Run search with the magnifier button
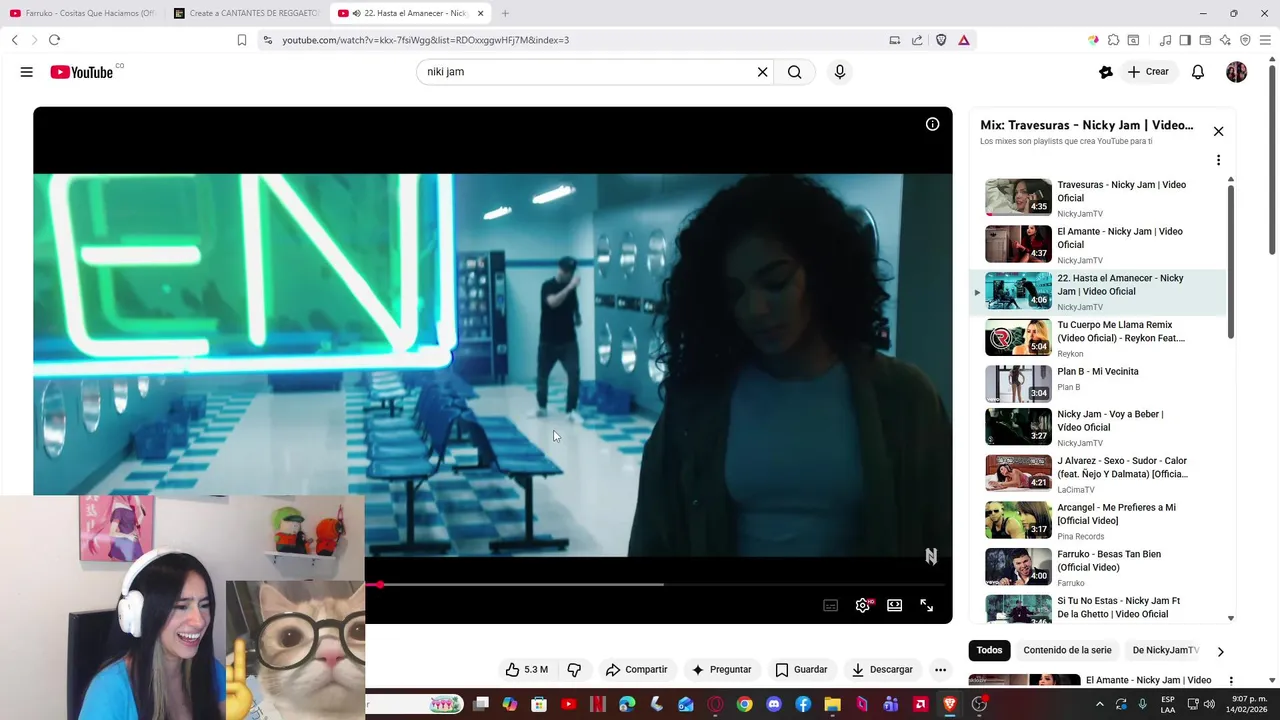The image size is (1280, 720). (794, 72)
